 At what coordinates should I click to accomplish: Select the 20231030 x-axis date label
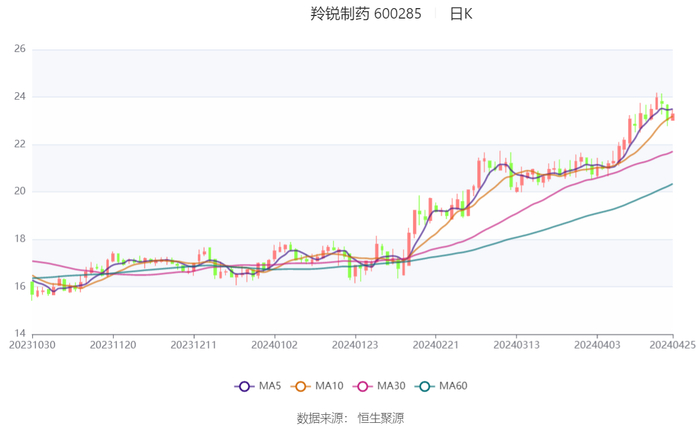click(32, 345)
